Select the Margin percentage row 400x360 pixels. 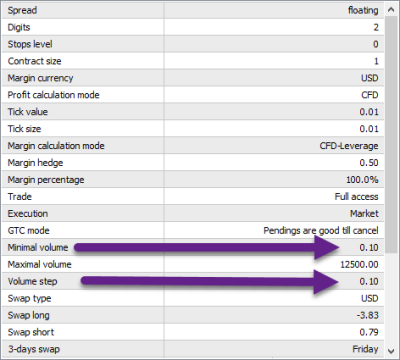pos(193,180)
